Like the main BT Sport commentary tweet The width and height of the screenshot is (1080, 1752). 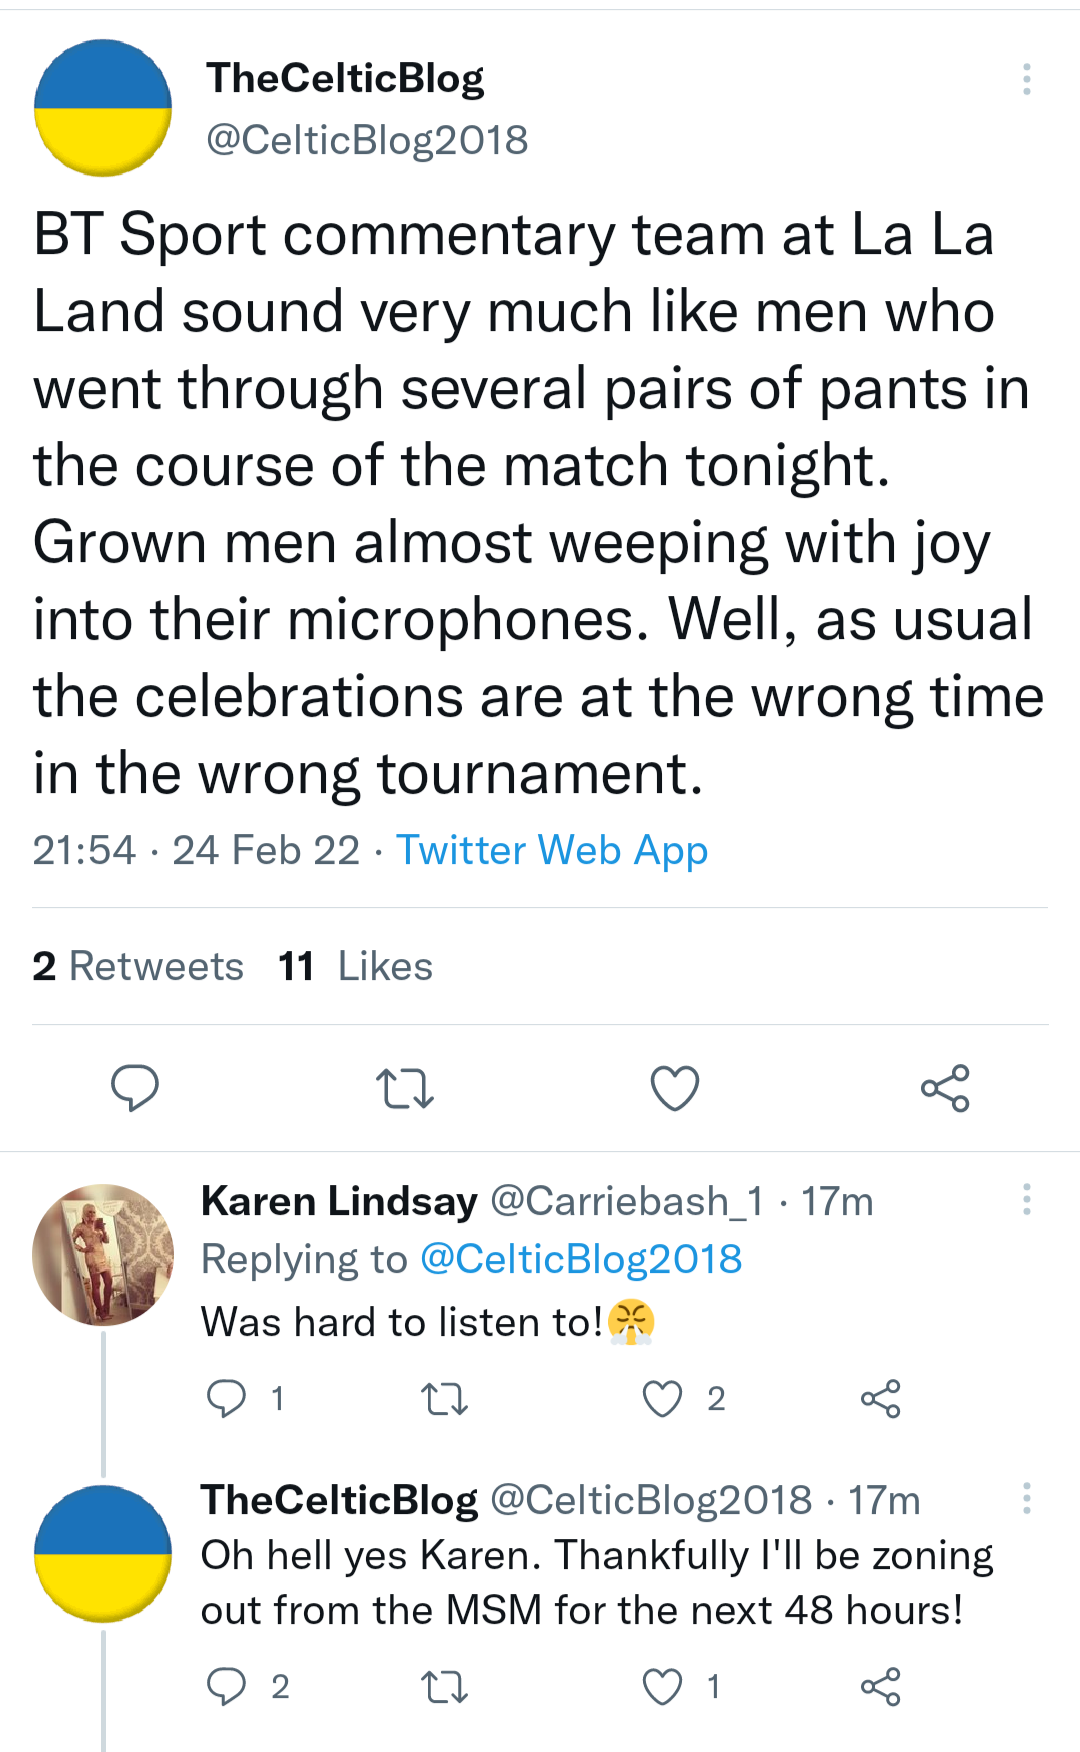click(x=675, y=1088)
